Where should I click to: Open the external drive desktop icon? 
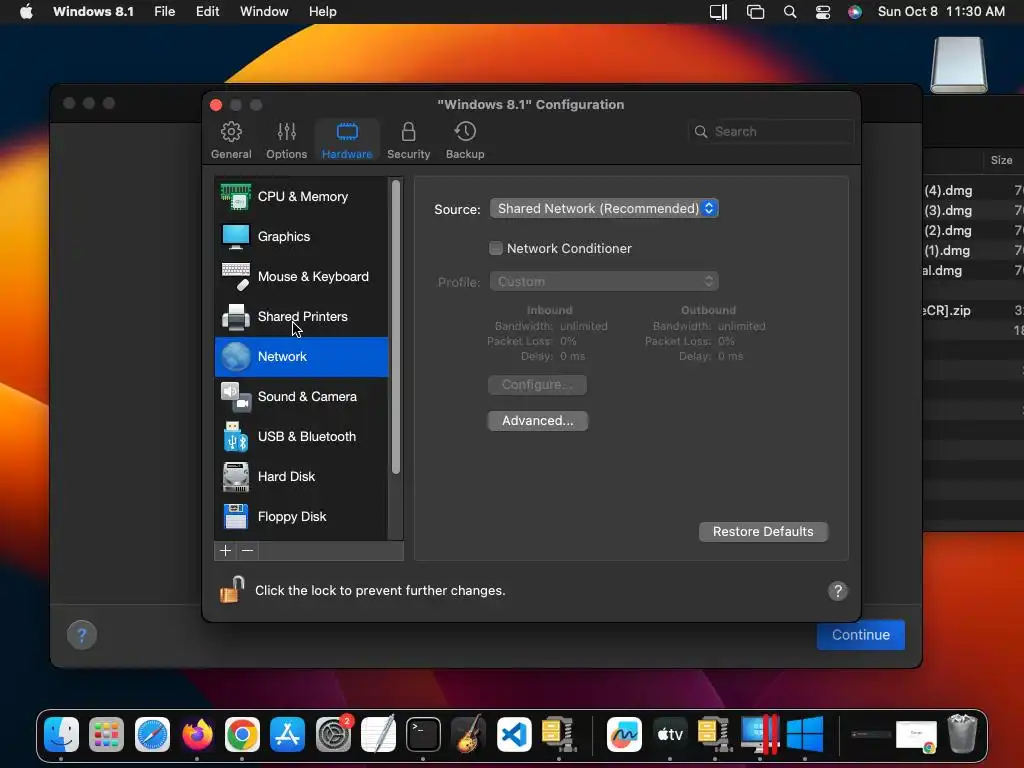(959, 65)
